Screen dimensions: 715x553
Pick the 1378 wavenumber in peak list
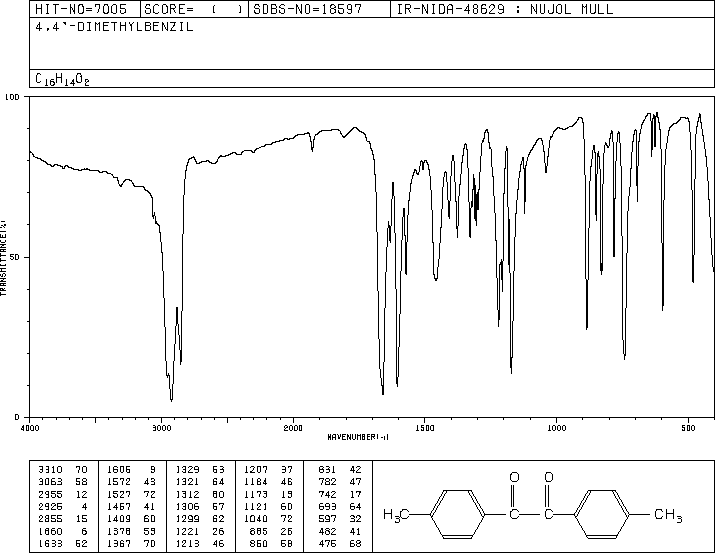[x=119, y=531]
